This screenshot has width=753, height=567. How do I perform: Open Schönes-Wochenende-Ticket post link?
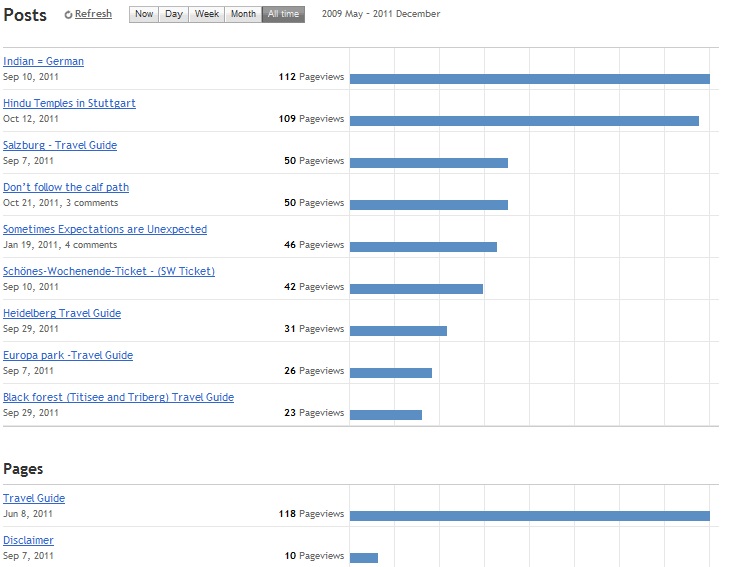[x=109, y=271]
